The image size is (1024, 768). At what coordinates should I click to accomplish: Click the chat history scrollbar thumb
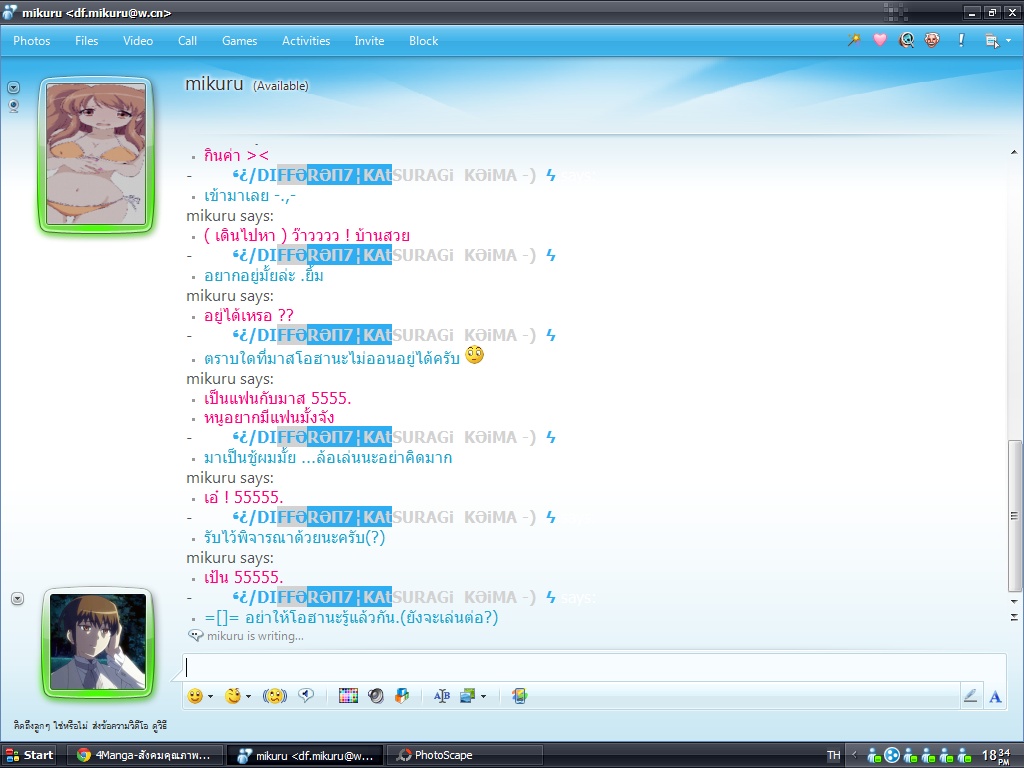click(x=1014, y=515)
